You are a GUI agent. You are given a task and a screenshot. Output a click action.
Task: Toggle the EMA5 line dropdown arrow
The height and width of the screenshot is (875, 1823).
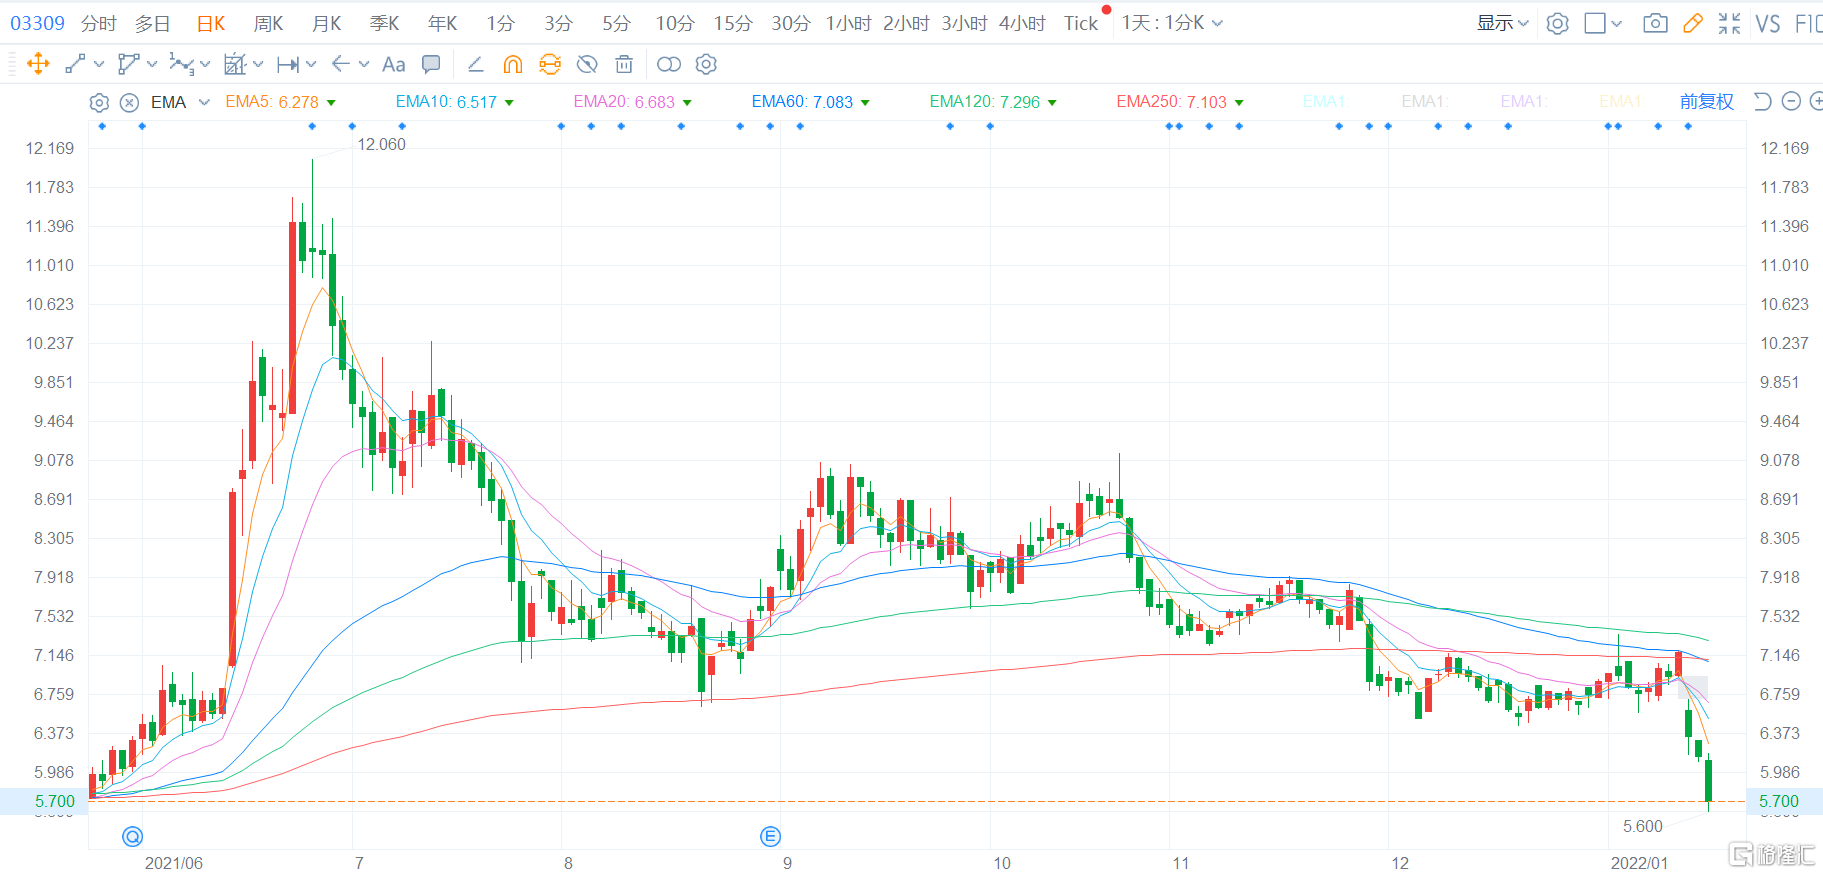pyautogui.click(x=331, y=102)
